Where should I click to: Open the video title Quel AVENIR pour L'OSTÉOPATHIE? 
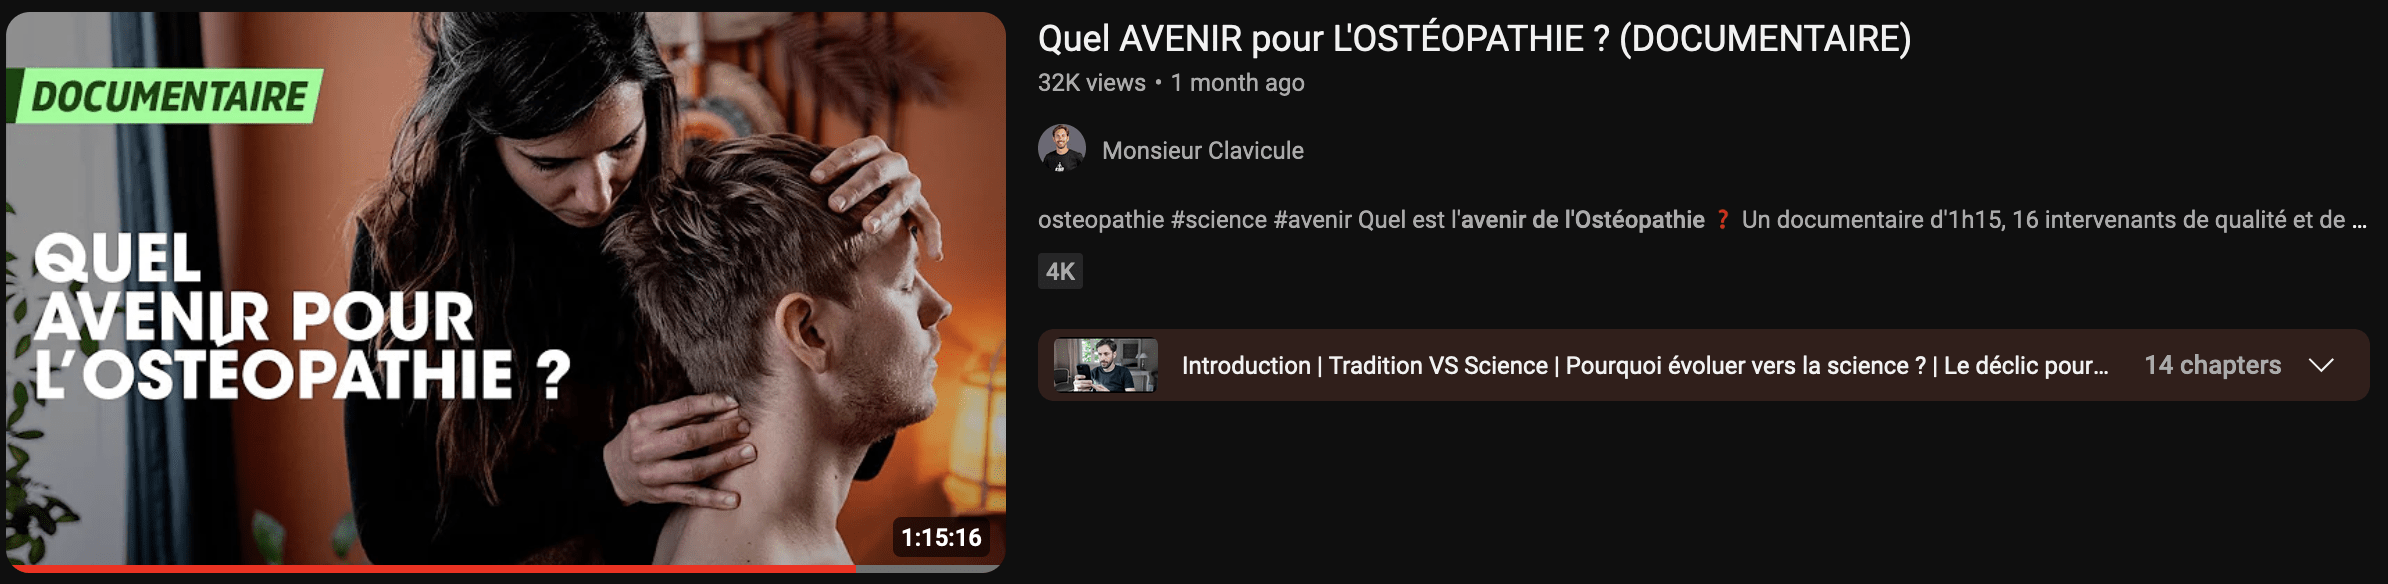[1474, 39]
